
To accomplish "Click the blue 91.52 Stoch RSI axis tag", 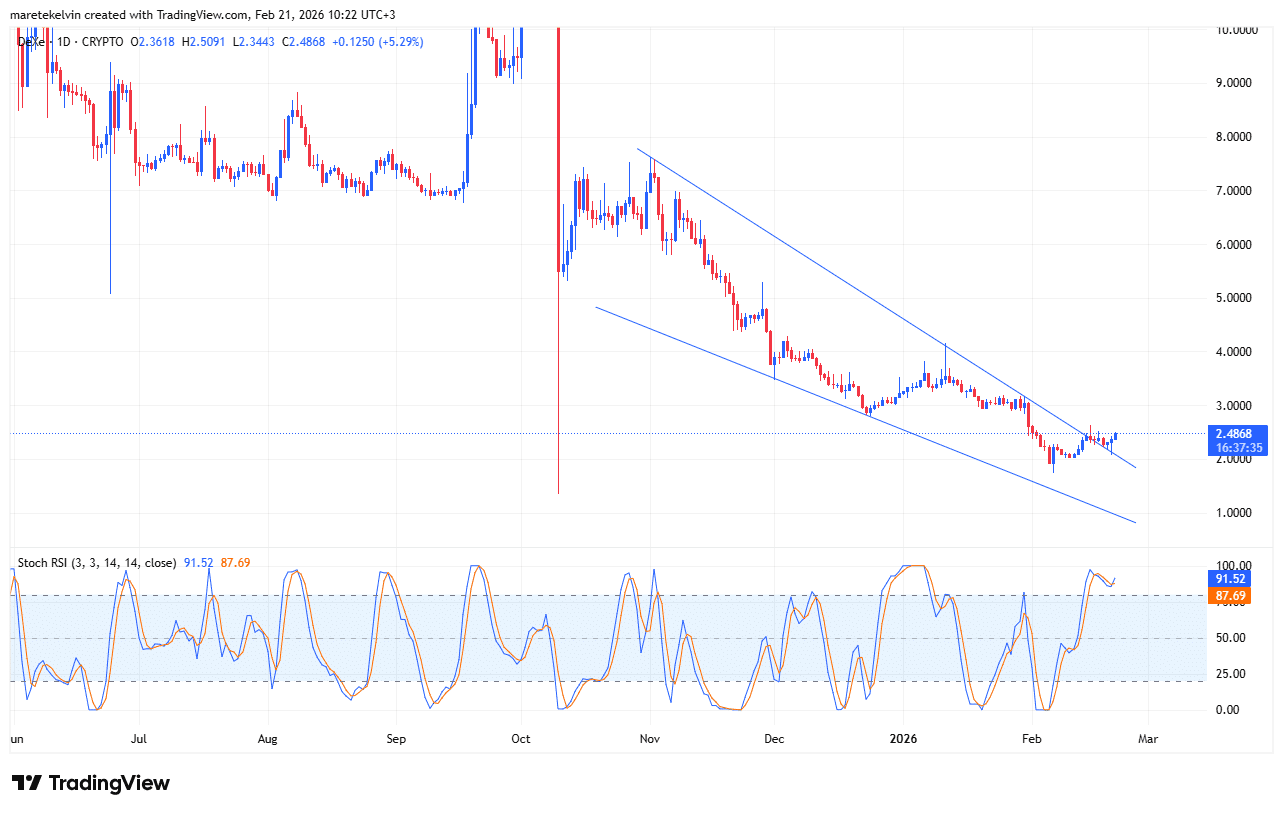I will pos(1228,578).
